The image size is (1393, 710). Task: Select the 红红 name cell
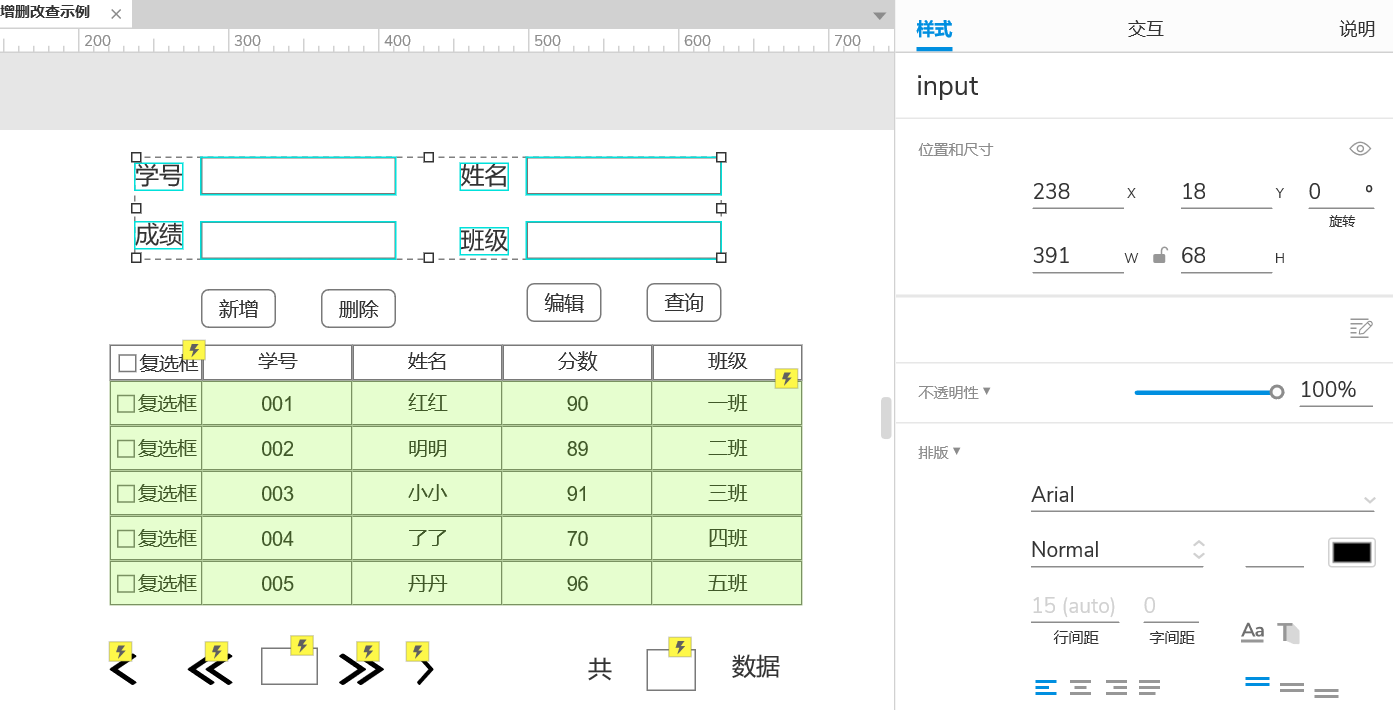[427, 403]
